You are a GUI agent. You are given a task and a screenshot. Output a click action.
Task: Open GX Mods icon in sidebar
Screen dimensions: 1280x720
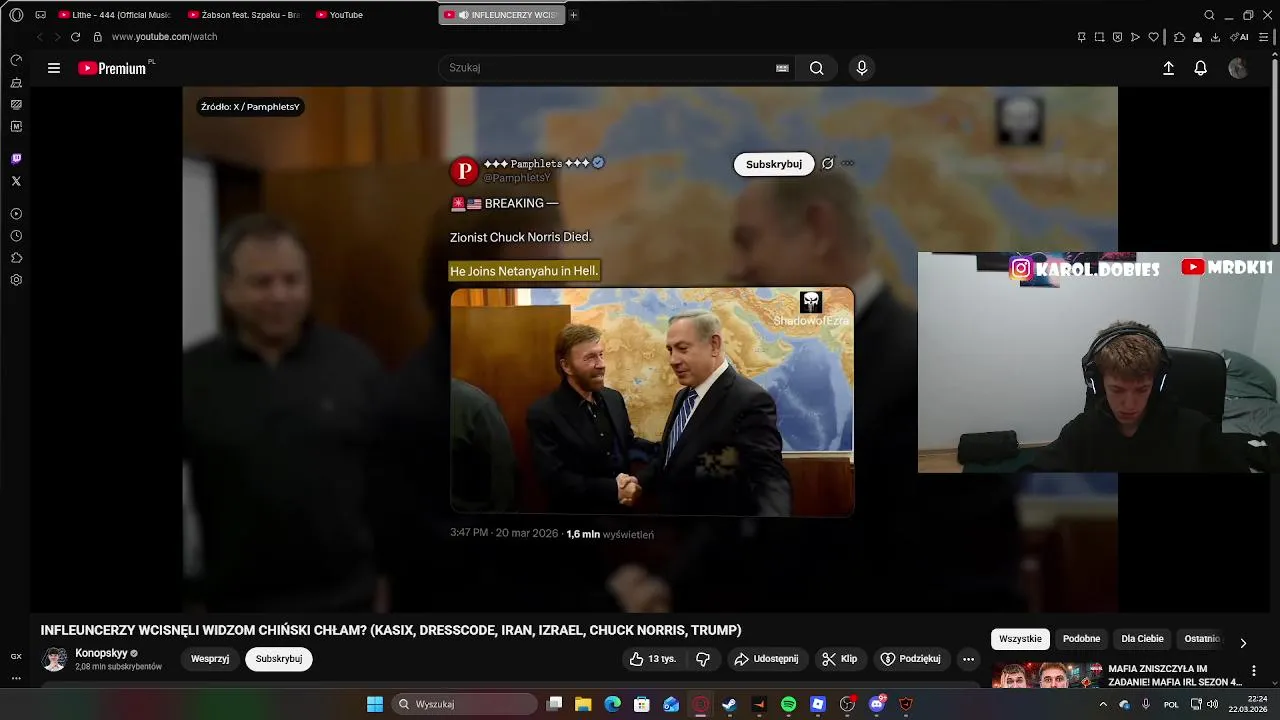pos(16,126)
